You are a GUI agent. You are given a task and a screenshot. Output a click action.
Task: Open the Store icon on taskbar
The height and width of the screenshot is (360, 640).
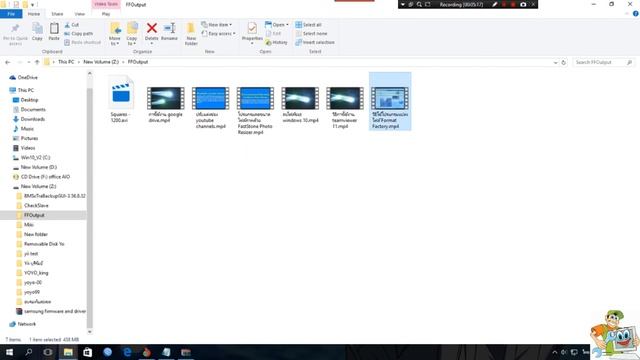tap(87, 352)
